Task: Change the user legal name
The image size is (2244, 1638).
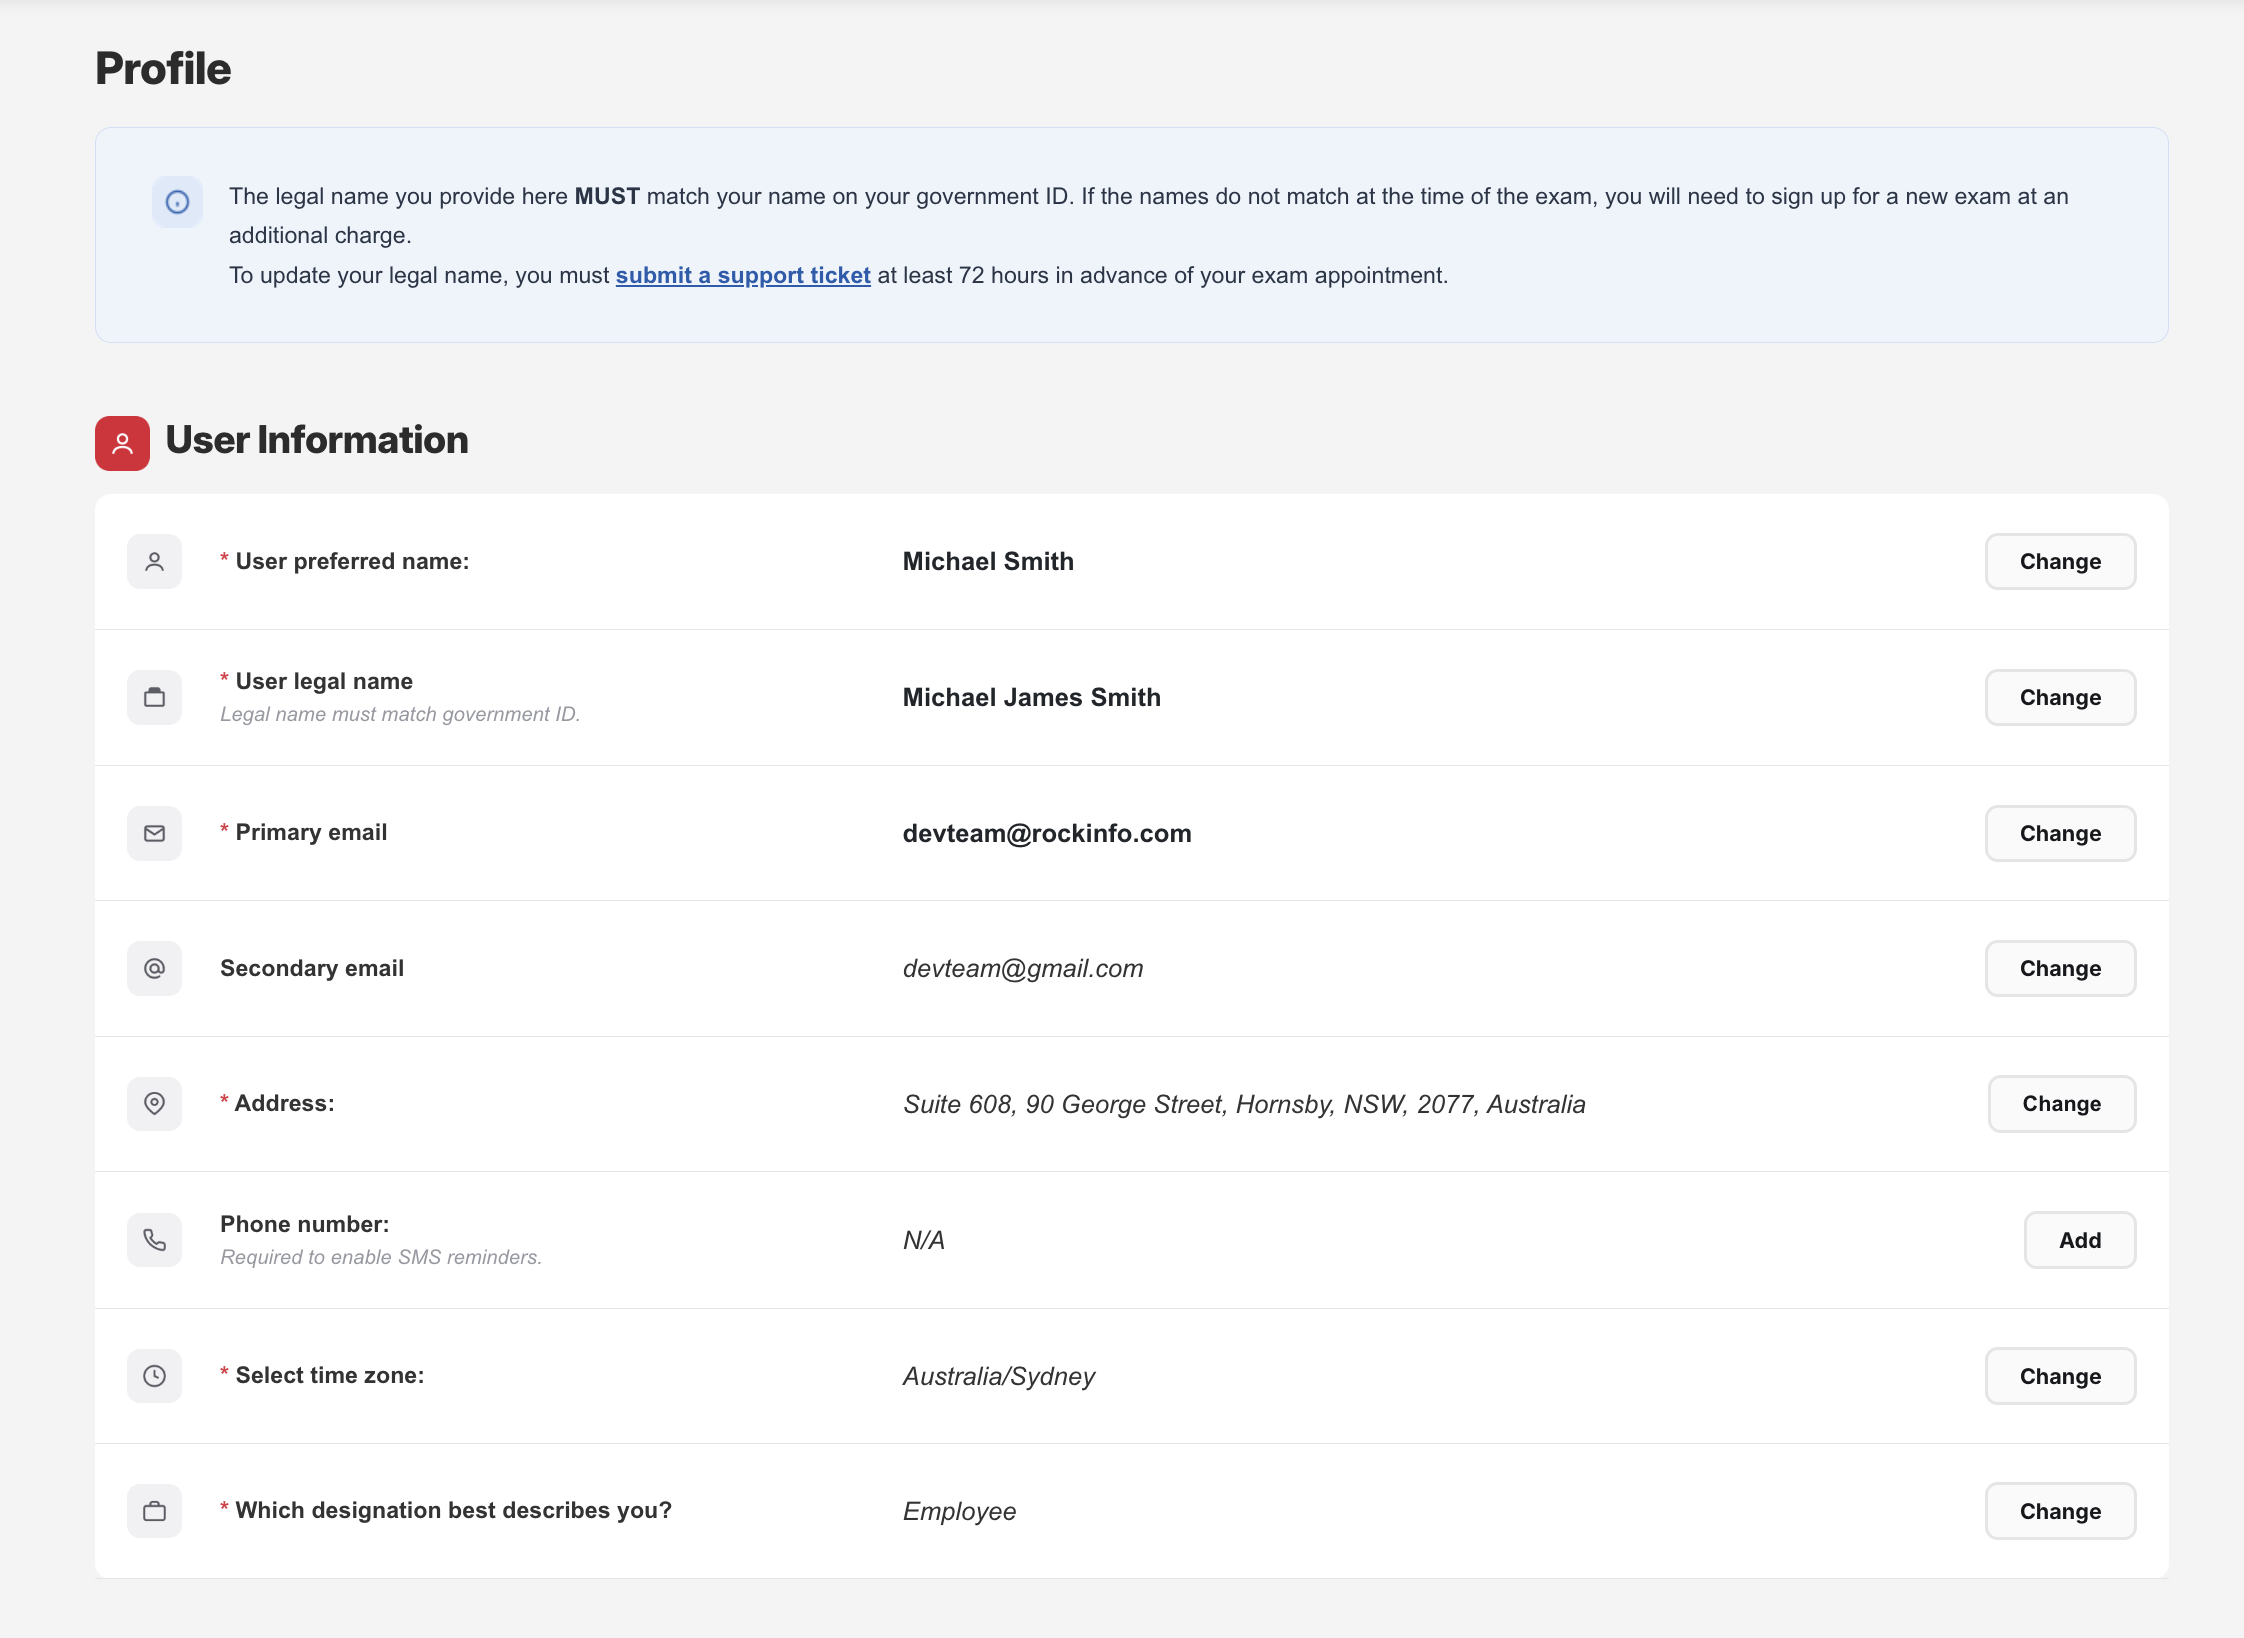Action: pyautogui.click(x=2060, y=698)
